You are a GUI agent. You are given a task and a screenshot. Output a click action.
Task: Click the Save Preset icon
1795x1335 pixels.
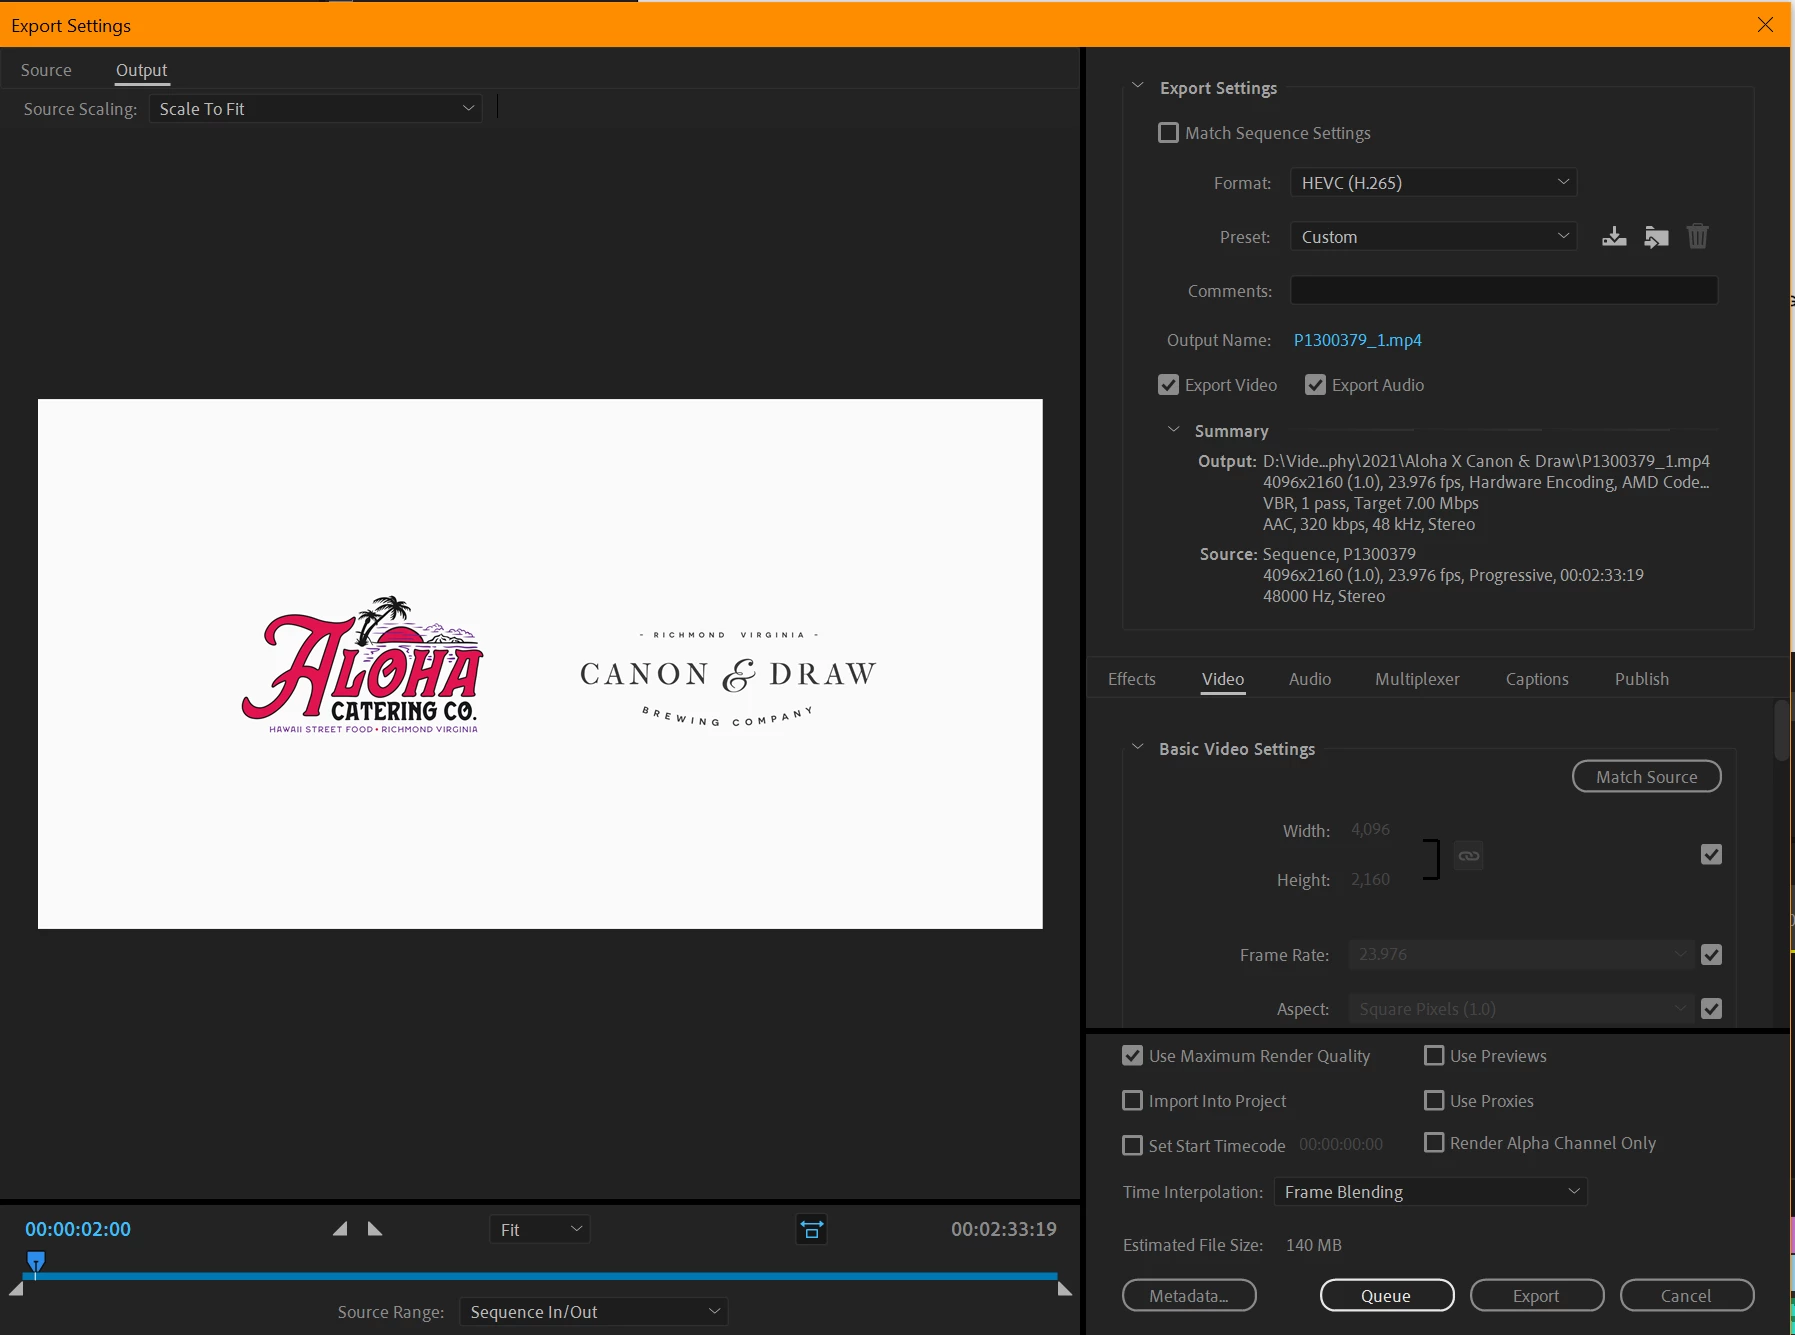[1613, 237]
